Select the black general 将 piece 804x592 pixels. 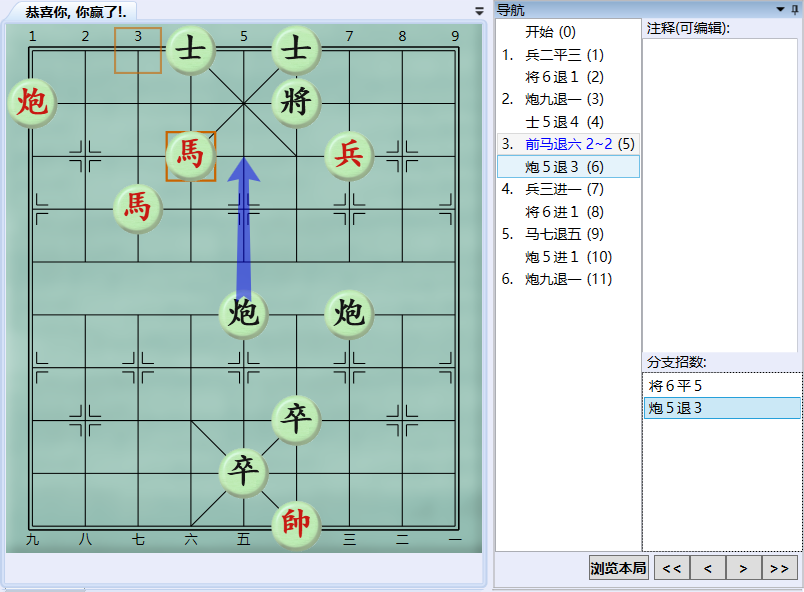pos(295,102)
